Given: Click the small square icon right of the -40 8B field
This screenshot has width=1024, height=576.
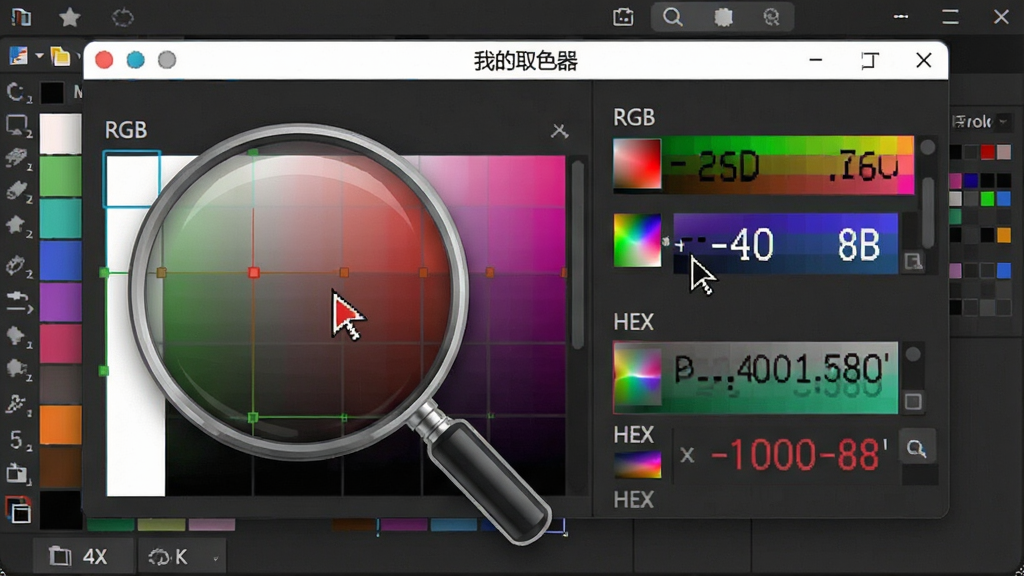Looking at the screenshot, I should (914, 262).
